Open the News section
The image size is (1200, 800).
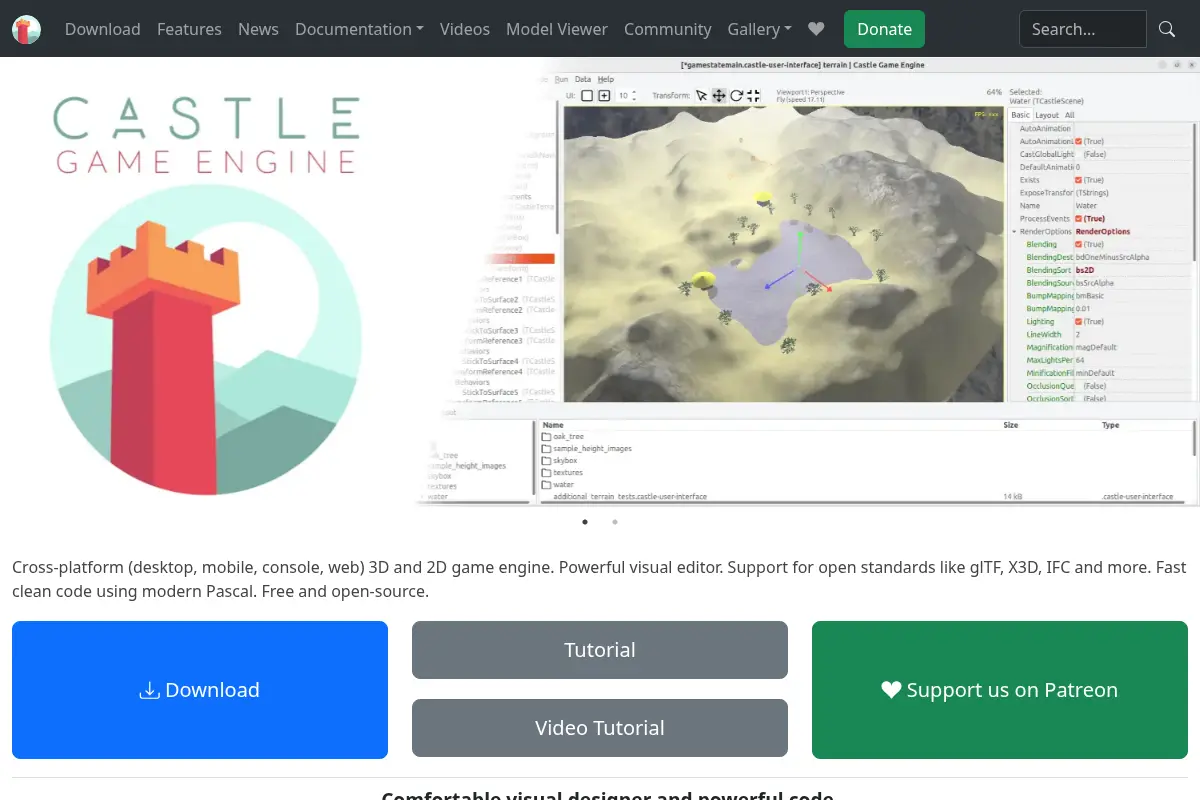[258, 29]
